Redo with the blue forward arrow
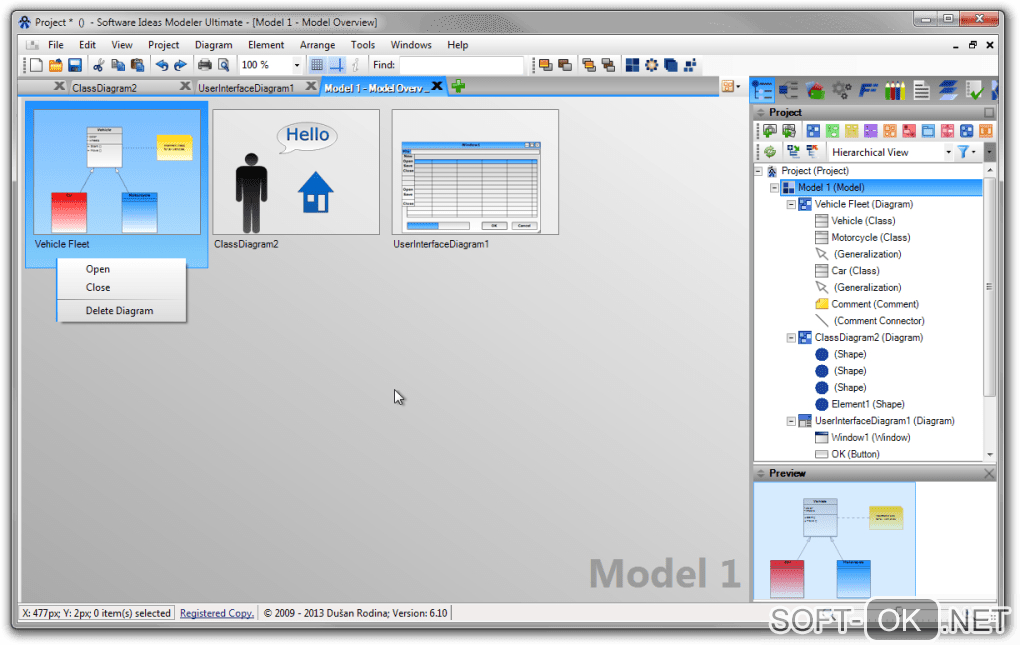This screenshot has width=1020, height=645. [x=180, y=65]
